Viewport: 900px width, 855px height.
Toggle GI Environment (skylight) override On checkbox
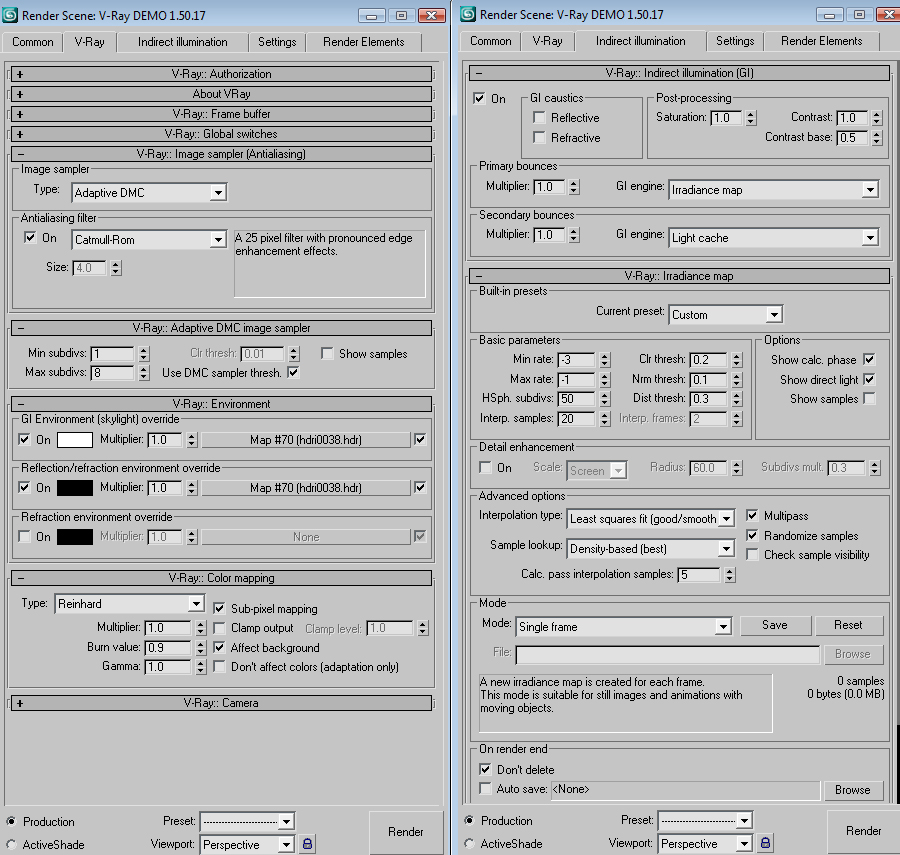(24, 440)
